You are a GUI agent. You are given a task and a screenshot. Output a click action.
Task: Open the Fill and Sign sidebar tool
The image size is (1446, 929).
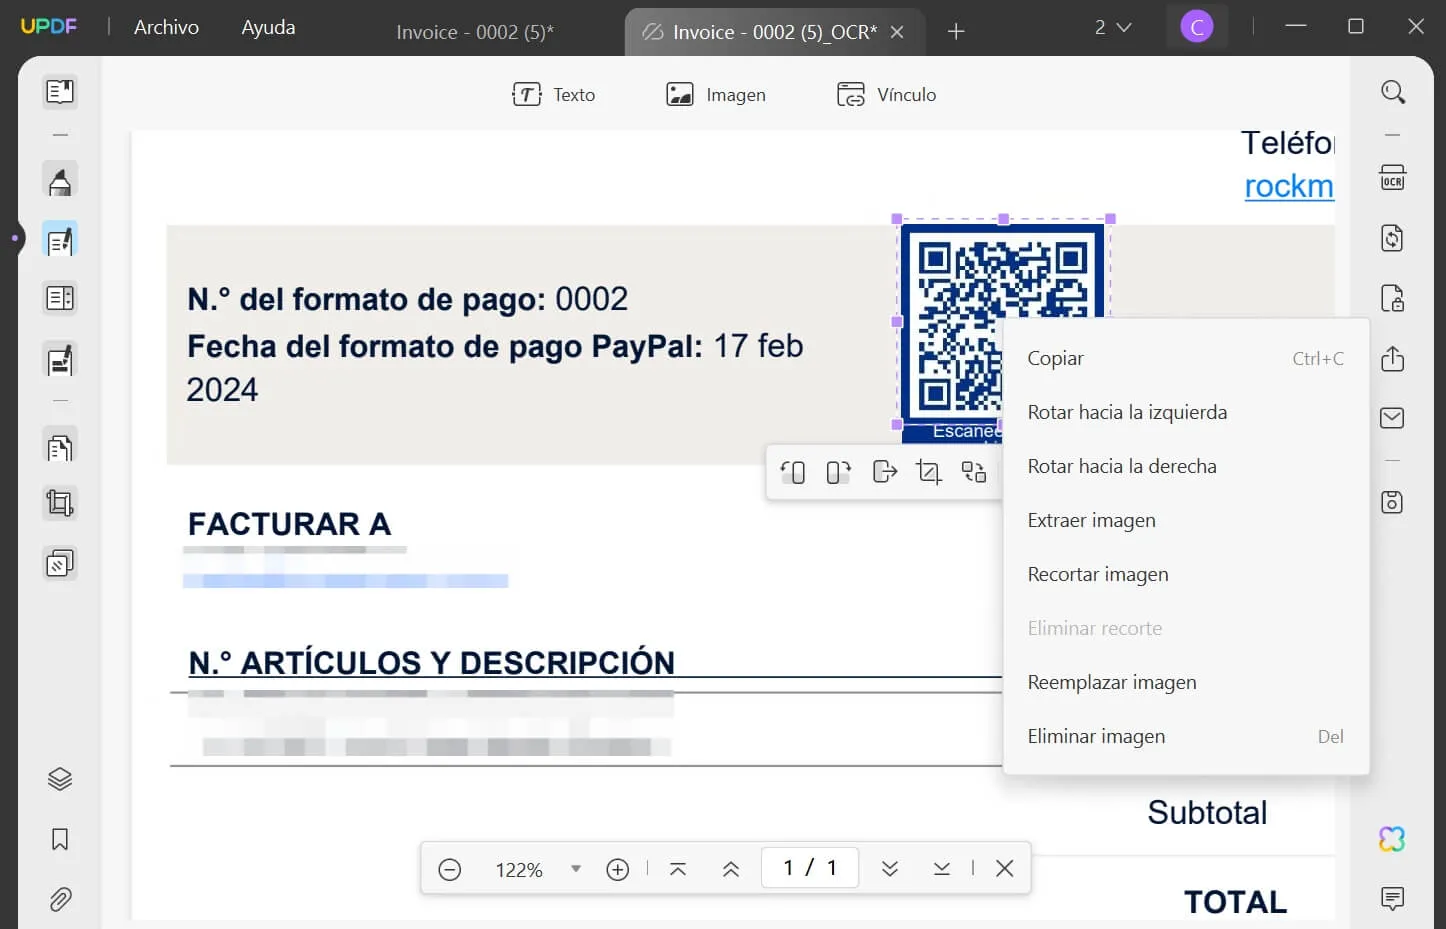60,360
